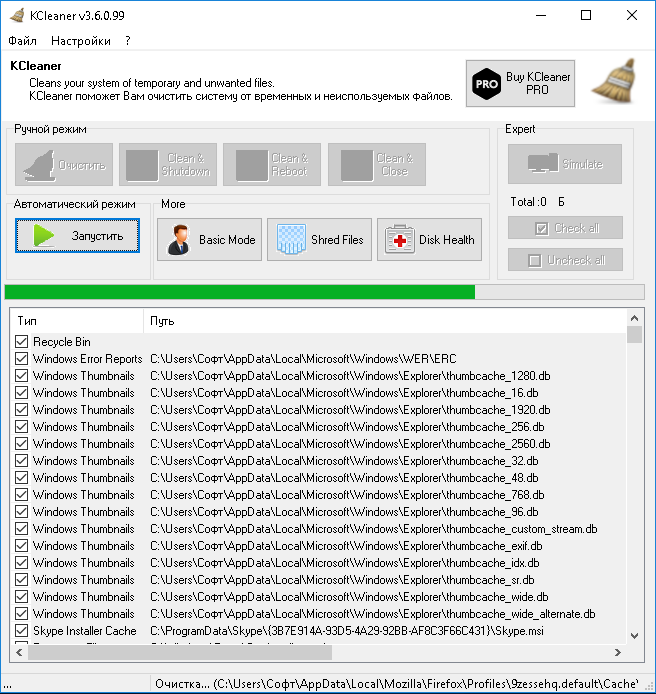Click the green play arrow icon on Запустить
Image resolution: width=656 pixels, height=694 pixels.
pos(44,235)
